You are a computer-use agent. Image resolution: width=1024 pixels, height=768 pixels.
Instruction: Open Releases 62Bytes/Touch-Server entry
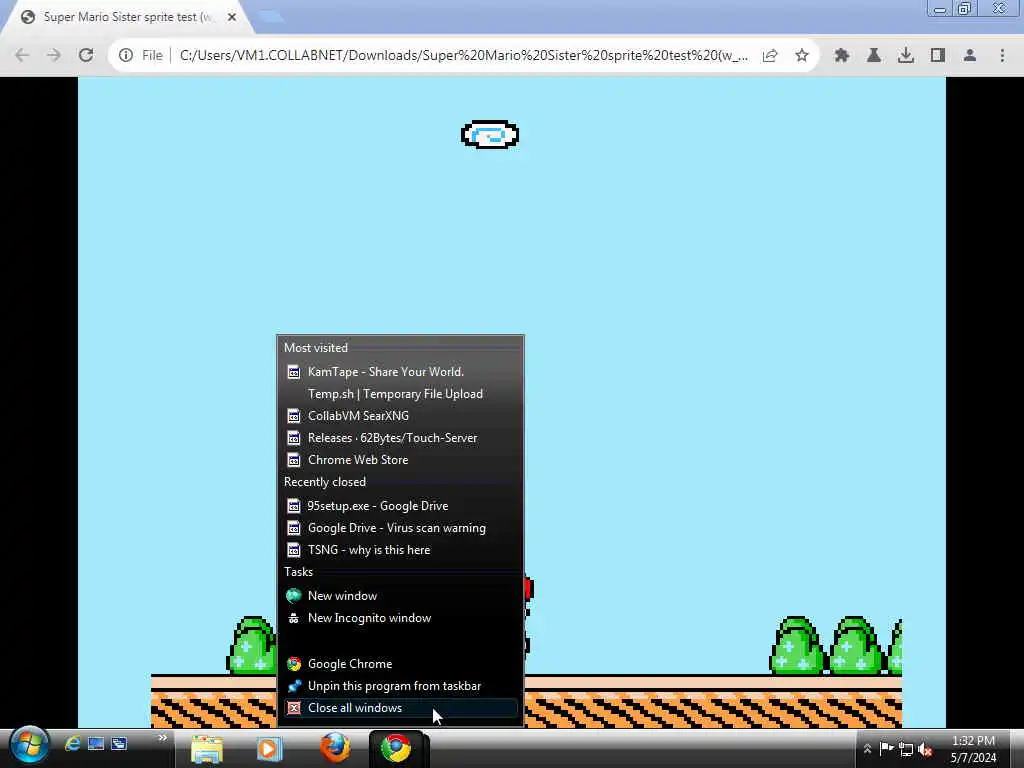(x=400, y=438)
